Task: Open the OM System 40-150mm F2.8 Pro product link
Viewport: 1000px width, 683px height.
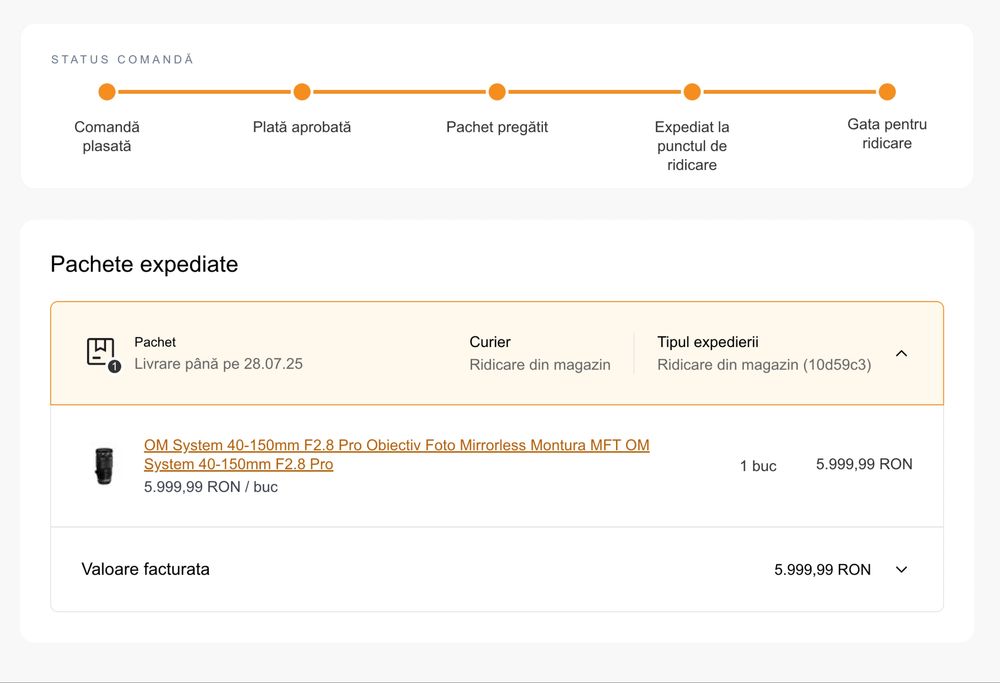Action: pyautogui.click(x=396, y=454)
